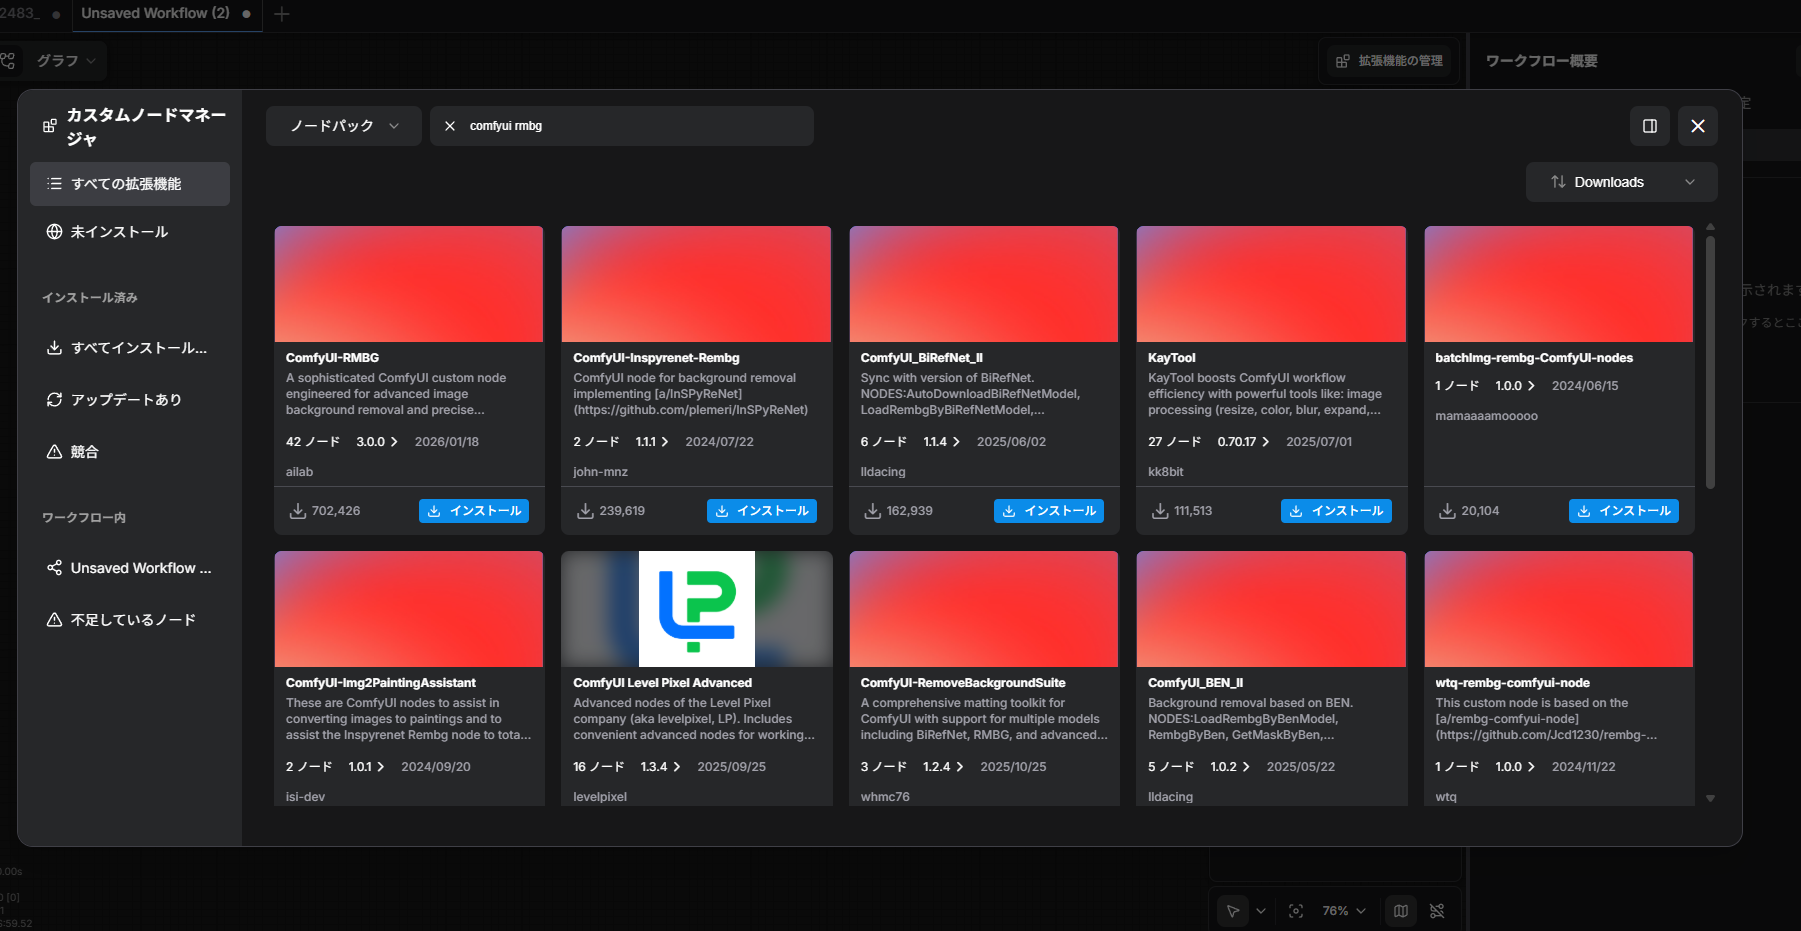Image resolution: width=1801 pixels, height=931 pixels.
Task: Open the ノードパック filter dropdown
Action: pos(344,126)
